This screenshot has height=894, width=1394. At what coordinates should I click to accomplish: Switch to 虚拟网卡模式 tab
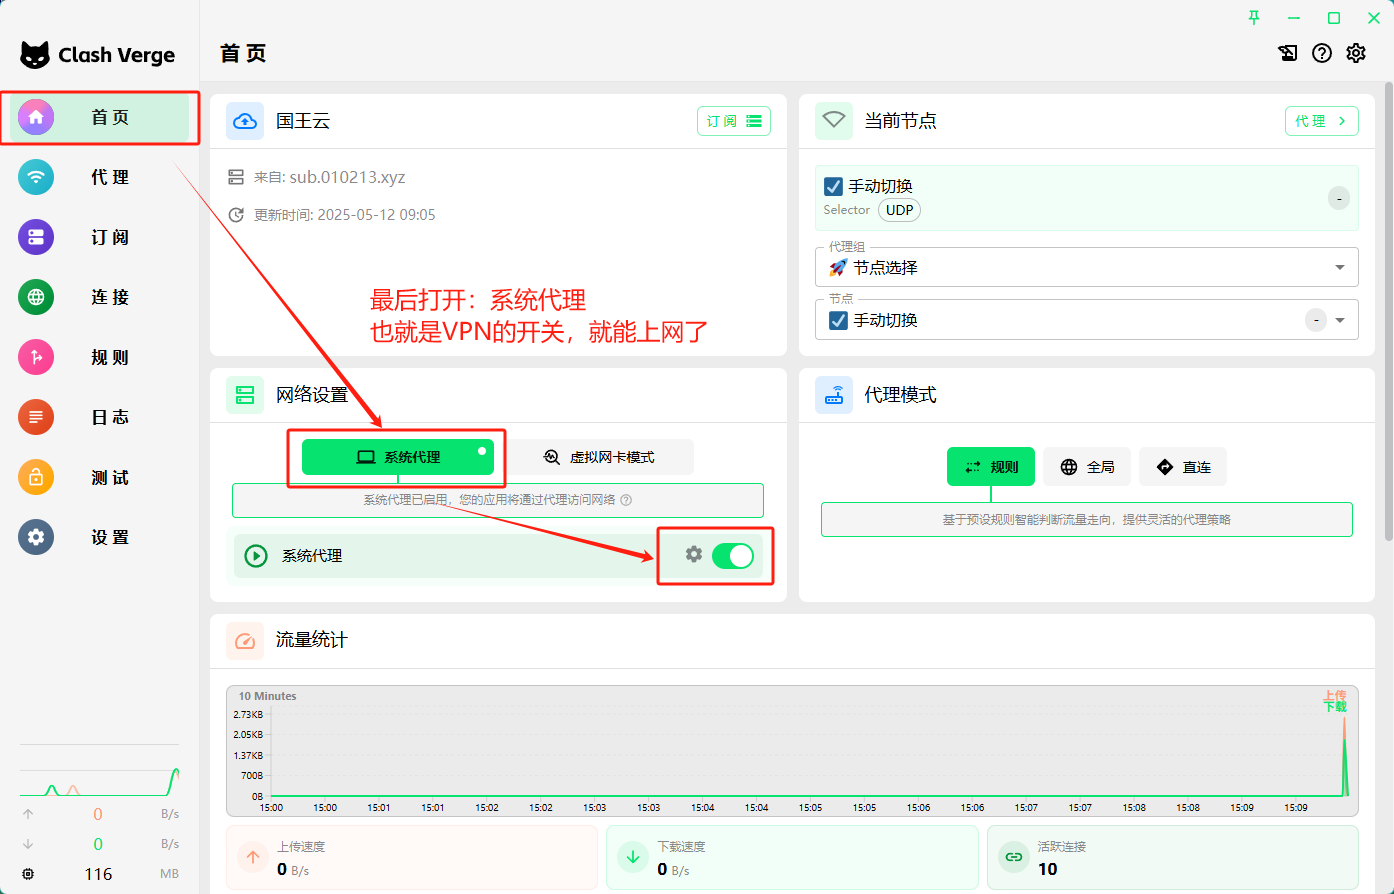pos(600,457)
